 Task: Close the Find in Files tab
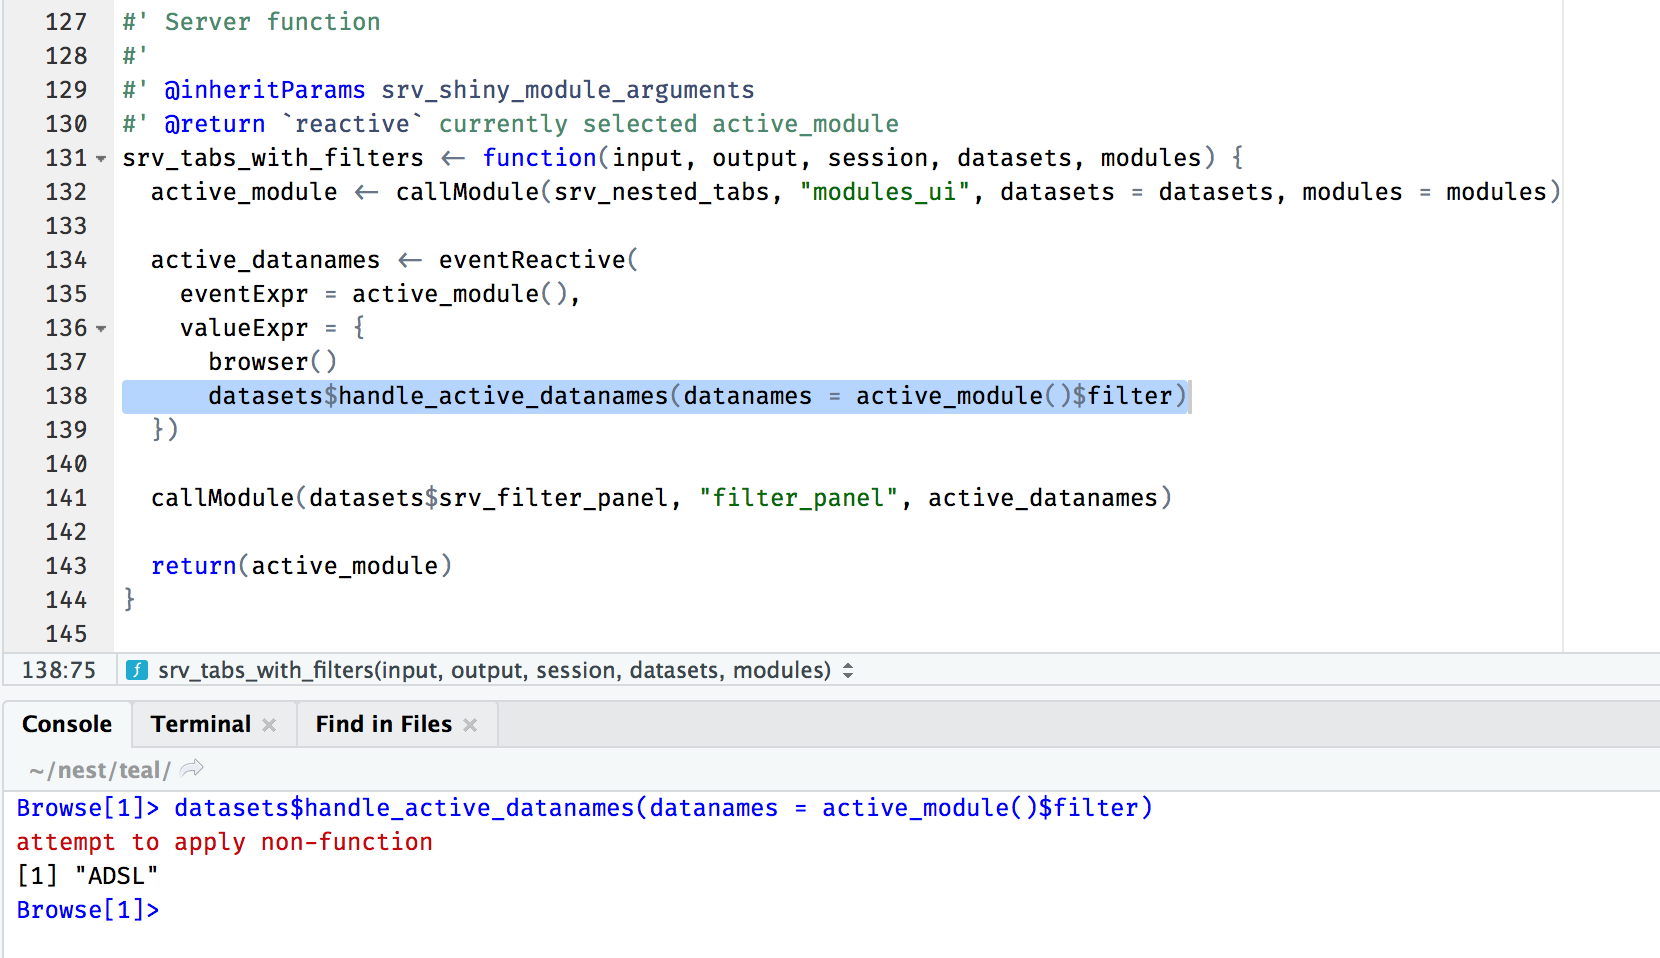[x=470, y=724]
